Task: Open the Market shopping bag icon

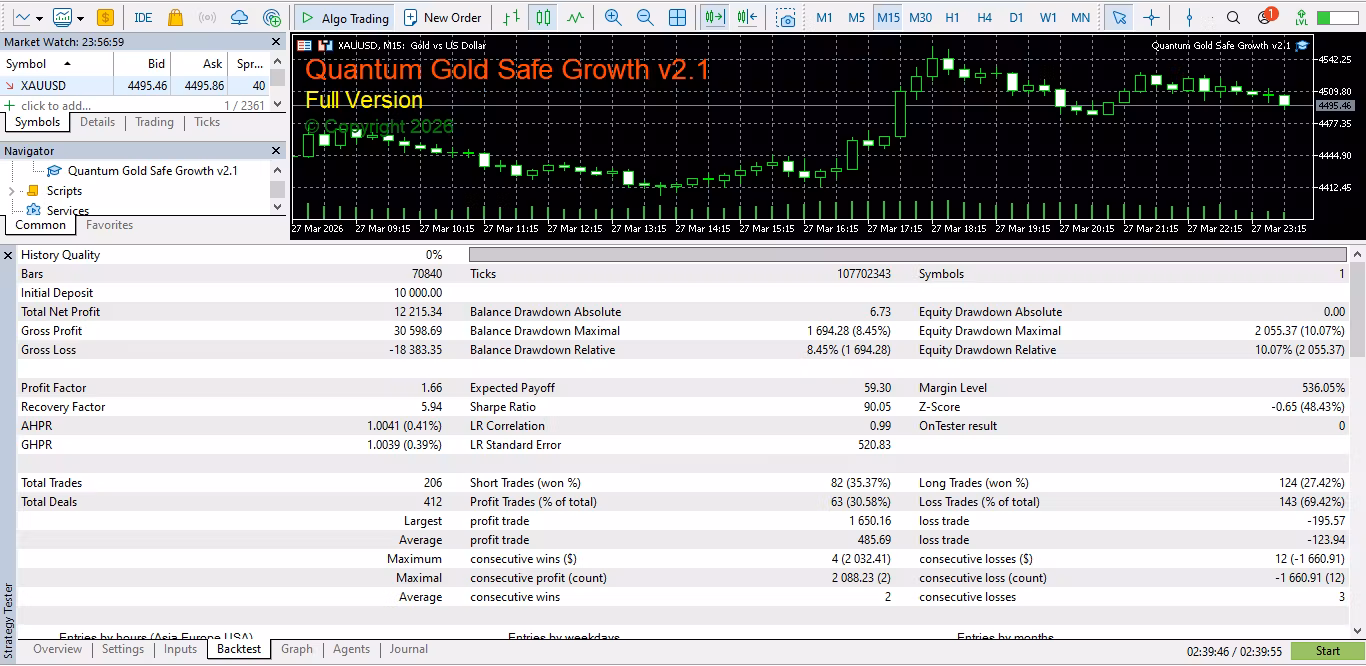Action: click(x=175, y=18)
